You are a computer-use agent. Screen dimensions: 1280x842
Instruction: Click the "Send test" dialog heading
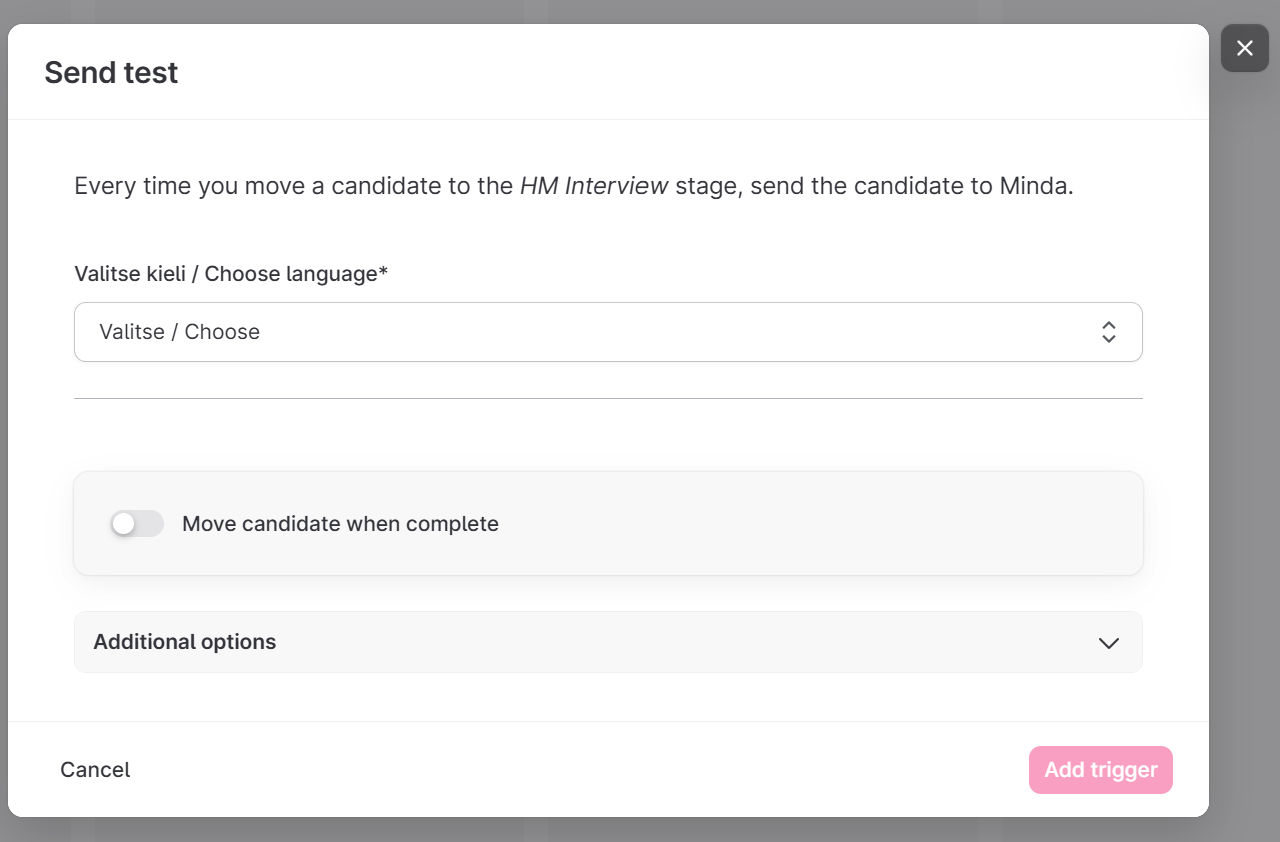tap(111, 73)
